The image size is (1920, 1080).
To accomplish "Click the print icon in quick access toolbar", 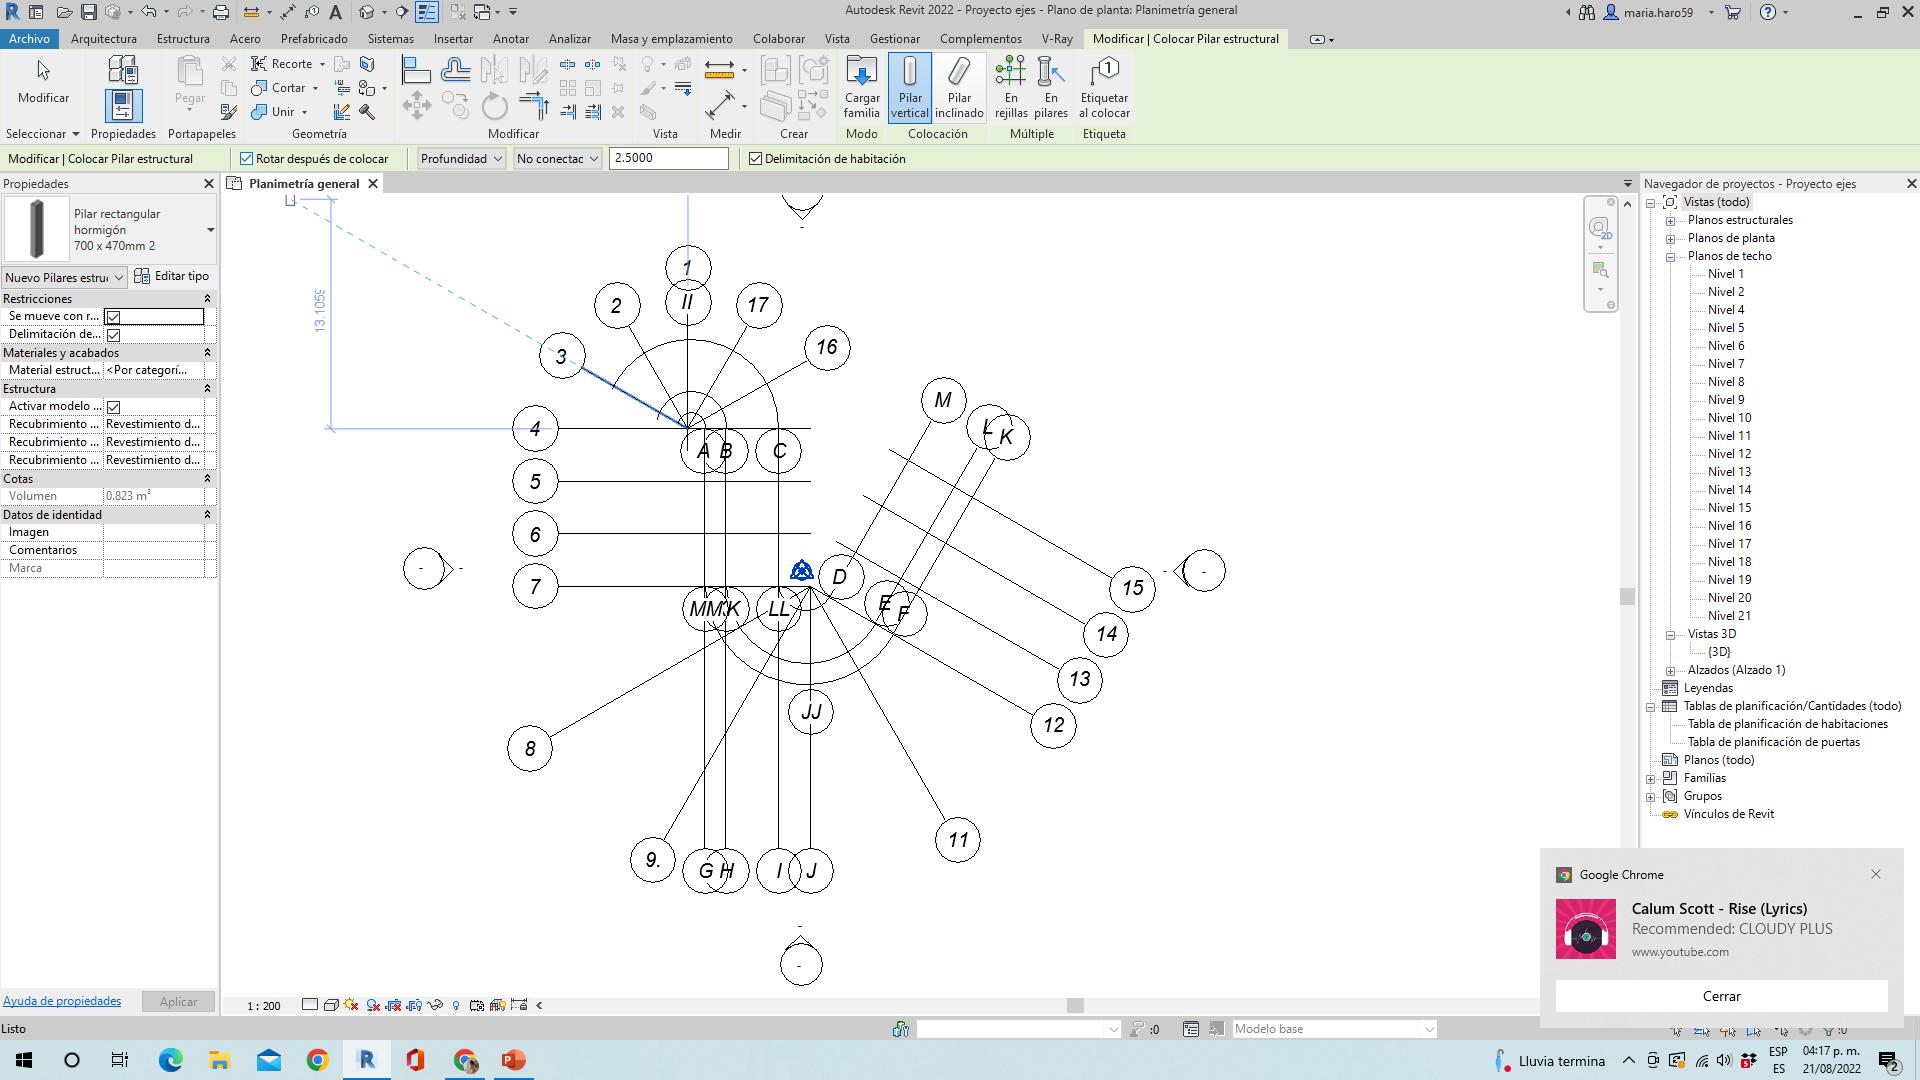I will 221,12.
